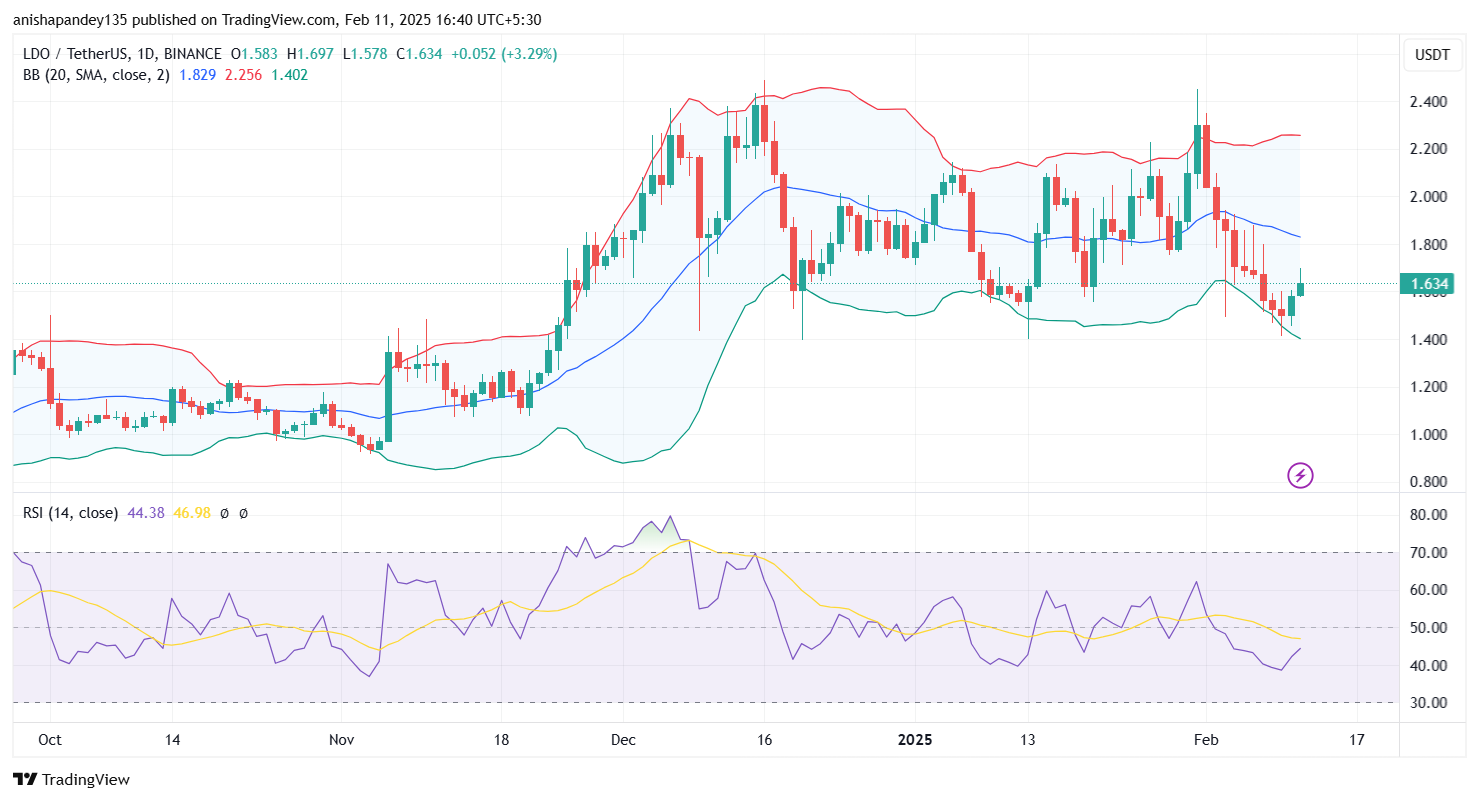Click the highlighted 1.634 price label
This screenshot has height=801, width=1479.
coord(1428,284)
